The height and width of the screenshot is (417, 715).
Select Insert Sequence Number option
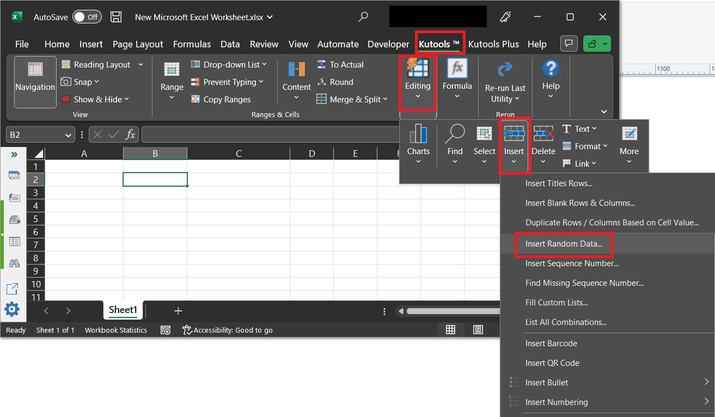coord(571,263)
